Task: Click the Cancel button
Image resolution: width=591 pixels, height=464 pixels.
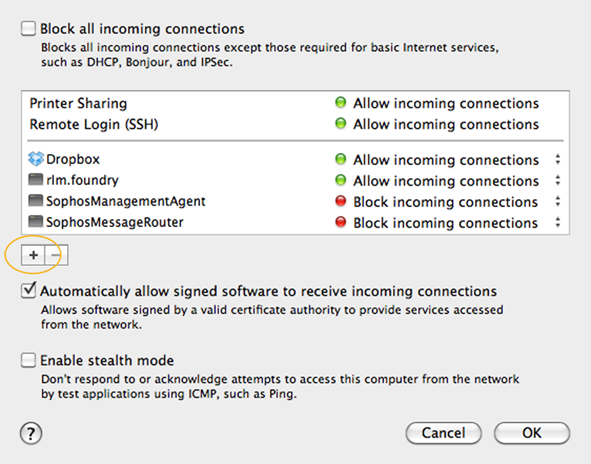Action: [x=444, y=433]
